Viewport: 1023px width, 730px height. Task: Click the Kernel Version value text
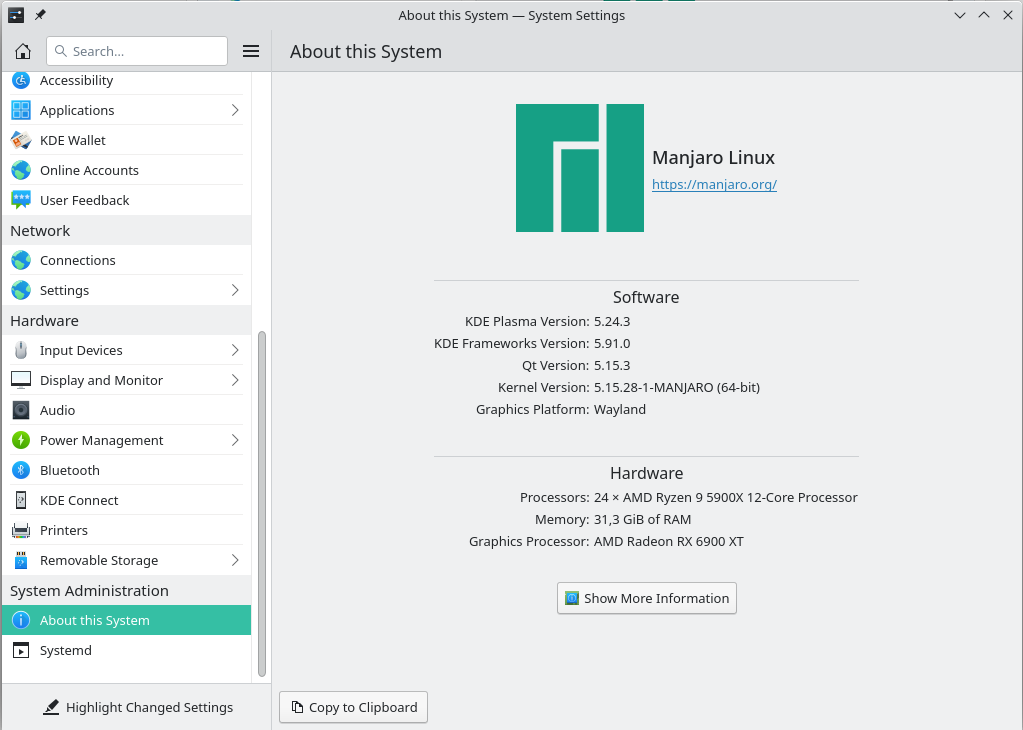(677, 388)
